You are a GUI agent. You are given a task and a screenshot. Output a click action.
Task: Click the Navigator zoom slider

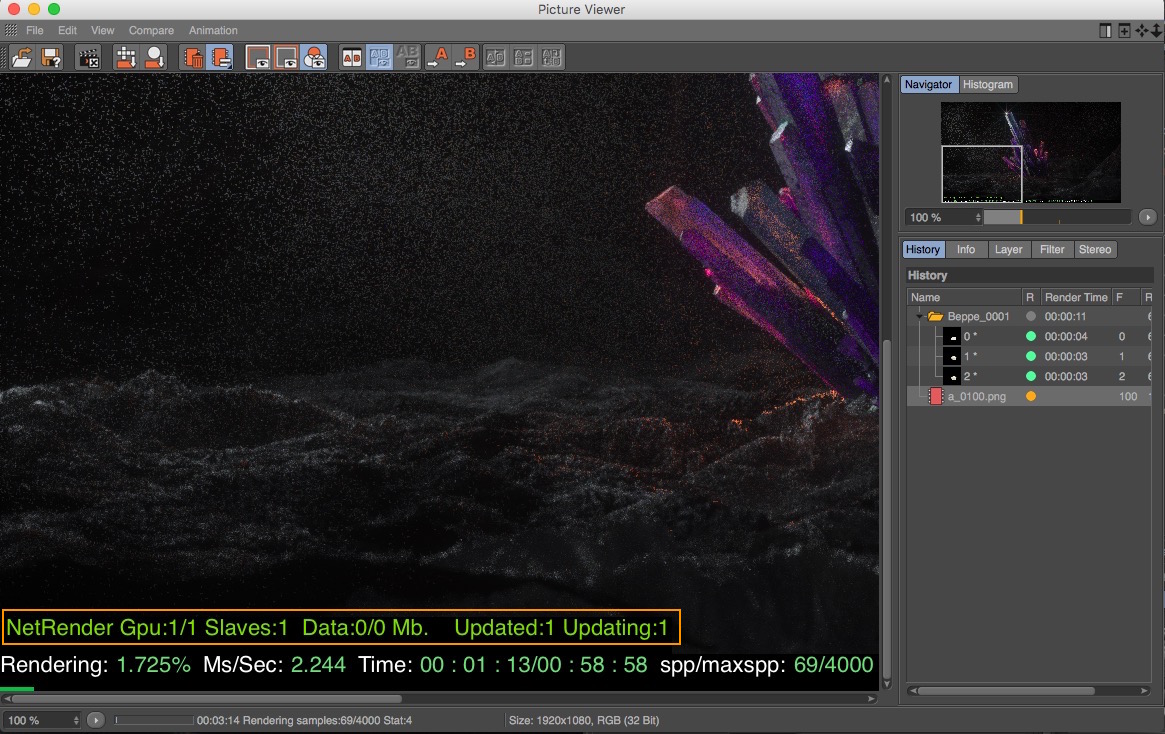click(x=1057, y=218)
